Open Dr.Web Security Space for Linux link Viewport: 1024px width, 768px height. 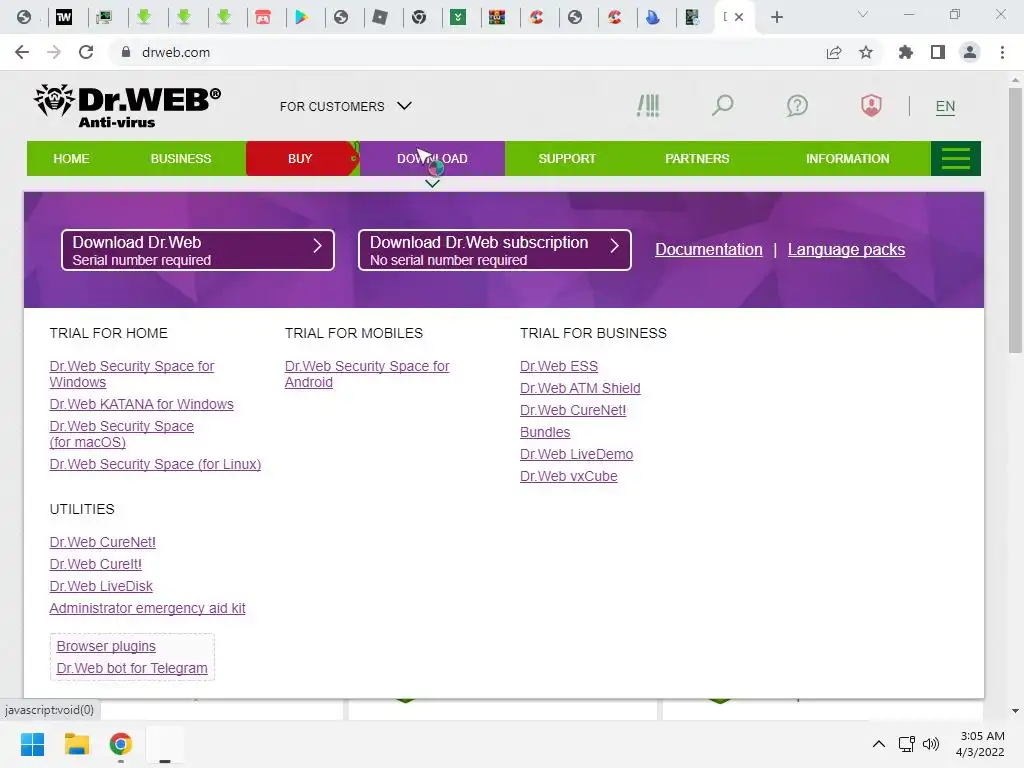point(155,464)
